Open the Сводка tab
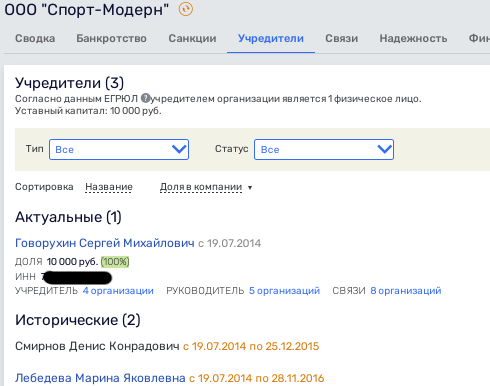490x386 pixels. click(x=35, y=38)
